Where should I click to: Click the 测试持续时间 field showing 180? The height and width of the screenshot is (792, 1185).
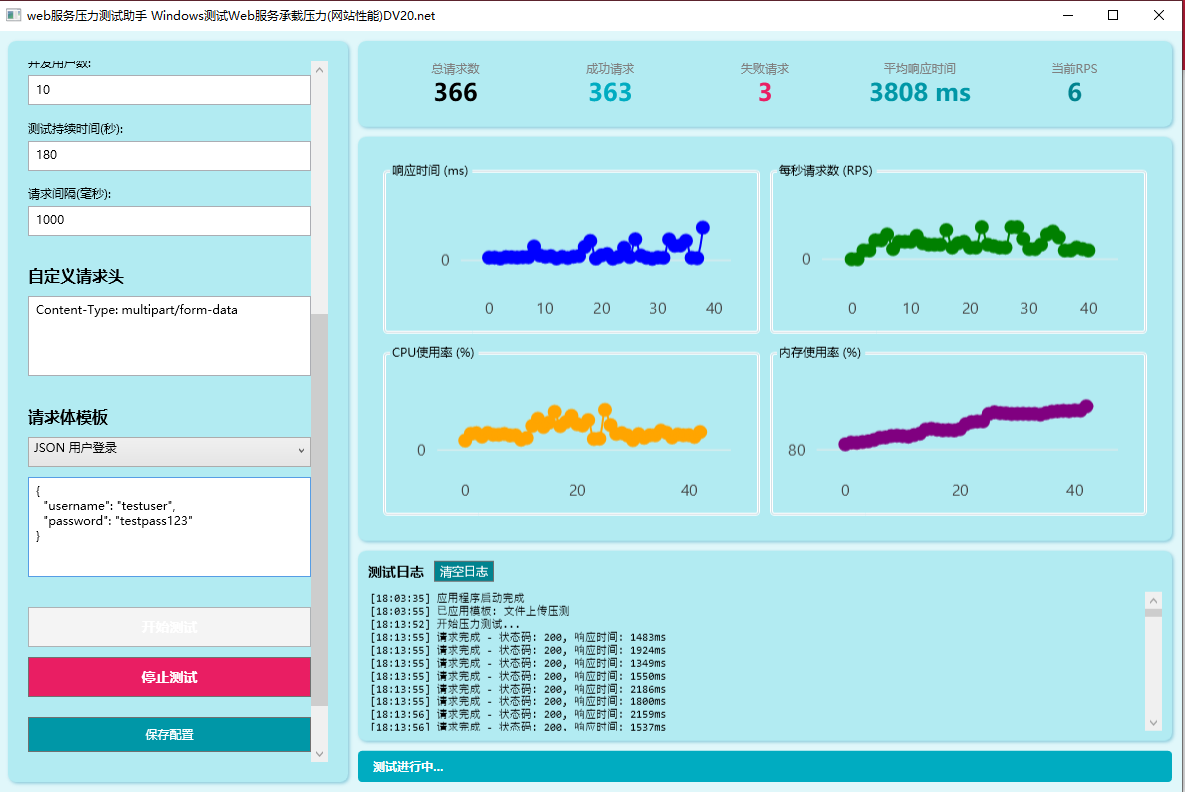[x=169, y=155]
